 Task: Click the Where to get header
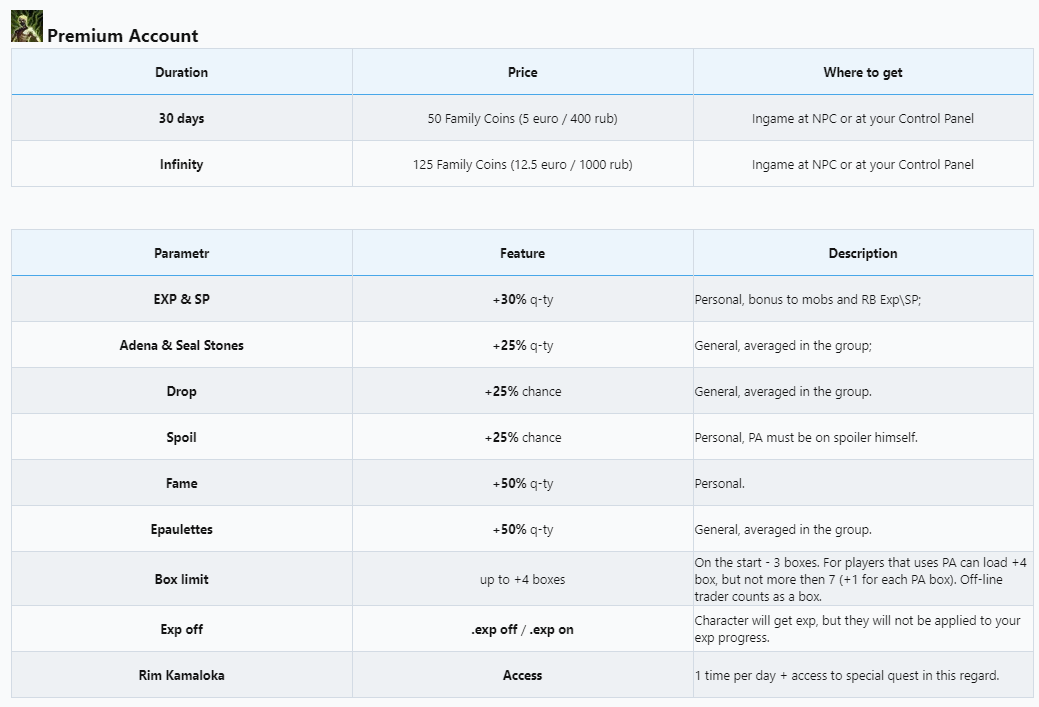tap(862, 72)
